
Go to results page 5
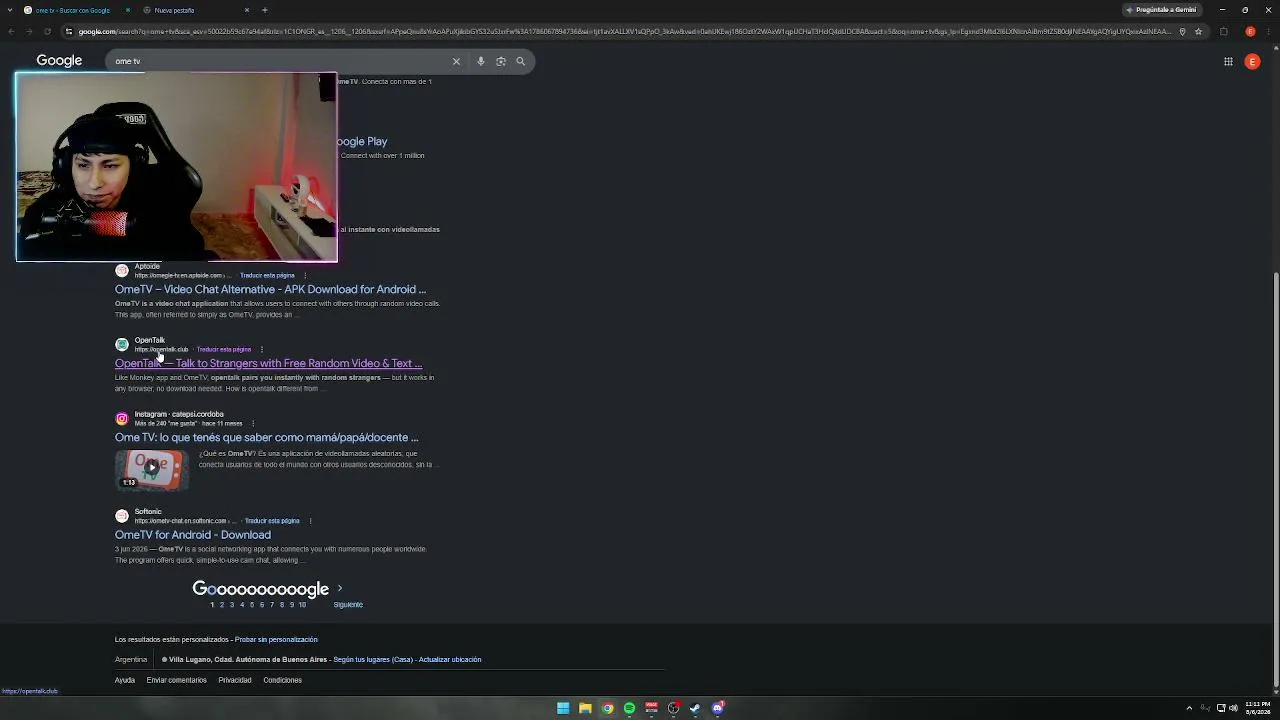(x=252, y=605)
